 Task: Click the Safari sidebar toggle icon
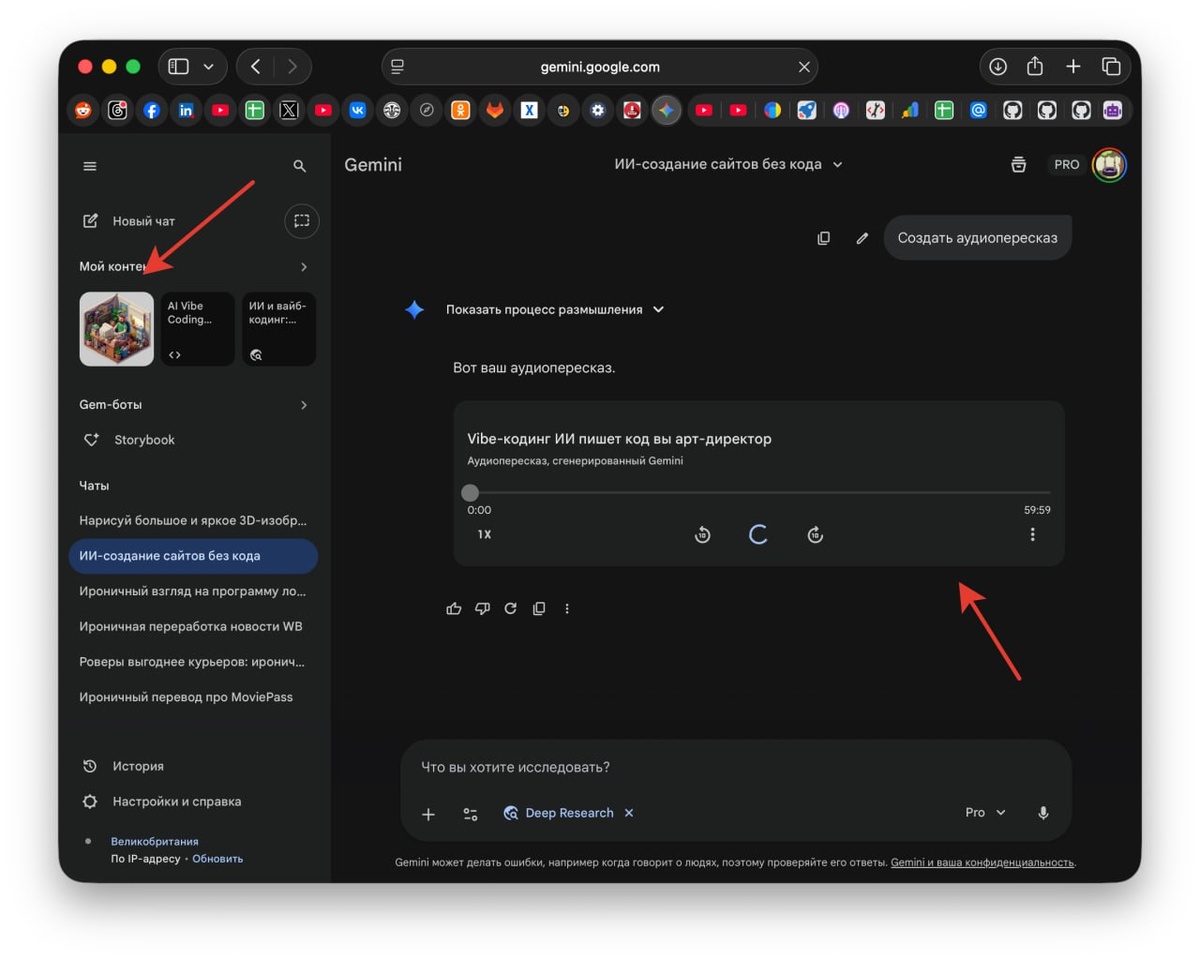click(178, 67)
